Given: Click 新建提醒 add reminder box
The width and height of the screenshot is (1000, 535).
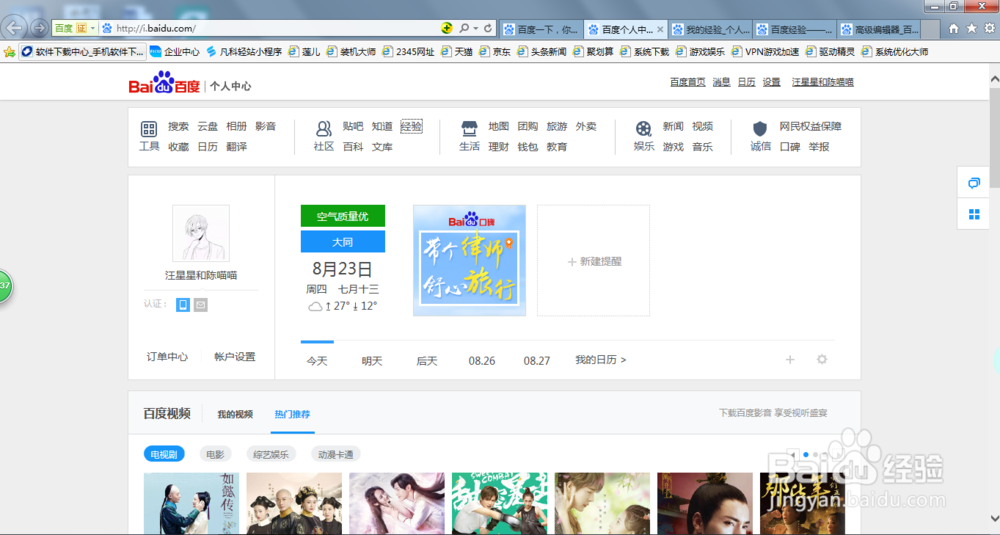Looking at the screenshot, I should point(593,260).
